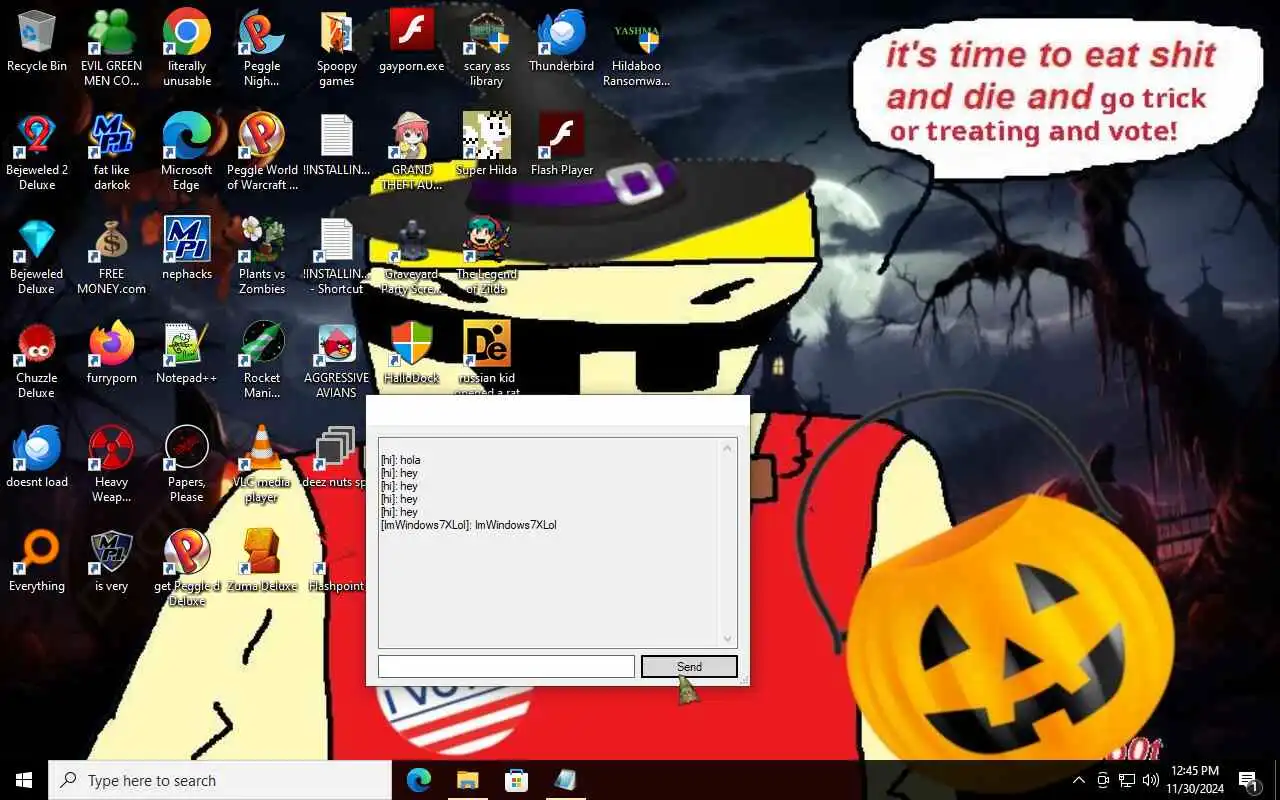This screenshot has height=800, width=1280.
Task: Open the Everything search shortcut
Action: pos(37,561)
